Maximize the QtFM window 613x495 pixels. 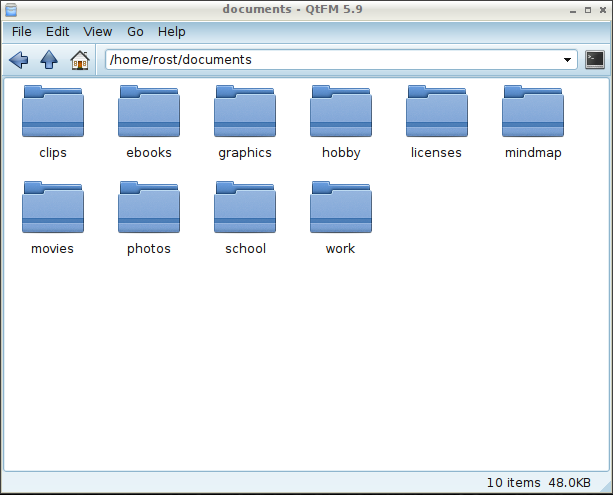click(588, 10)
